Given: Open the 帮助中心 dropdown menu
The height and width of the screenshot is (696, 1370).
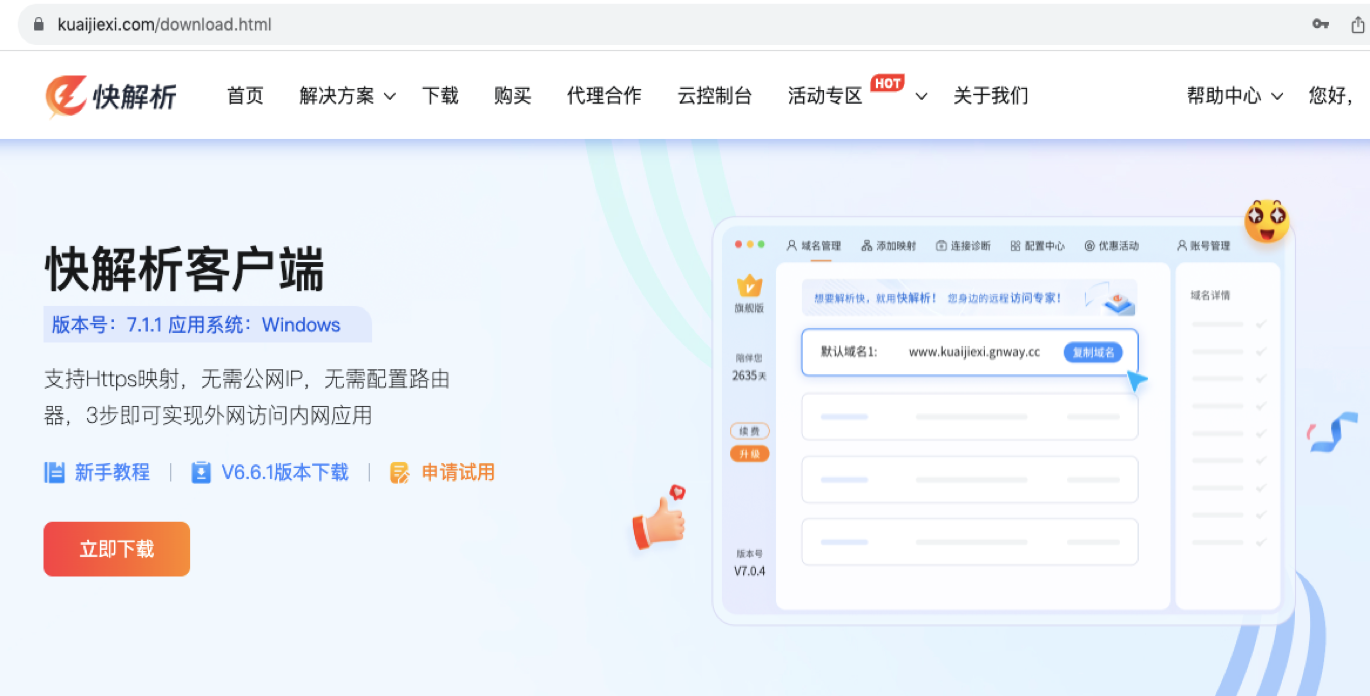Looking at the screenshot, I should coord(1234,96).
